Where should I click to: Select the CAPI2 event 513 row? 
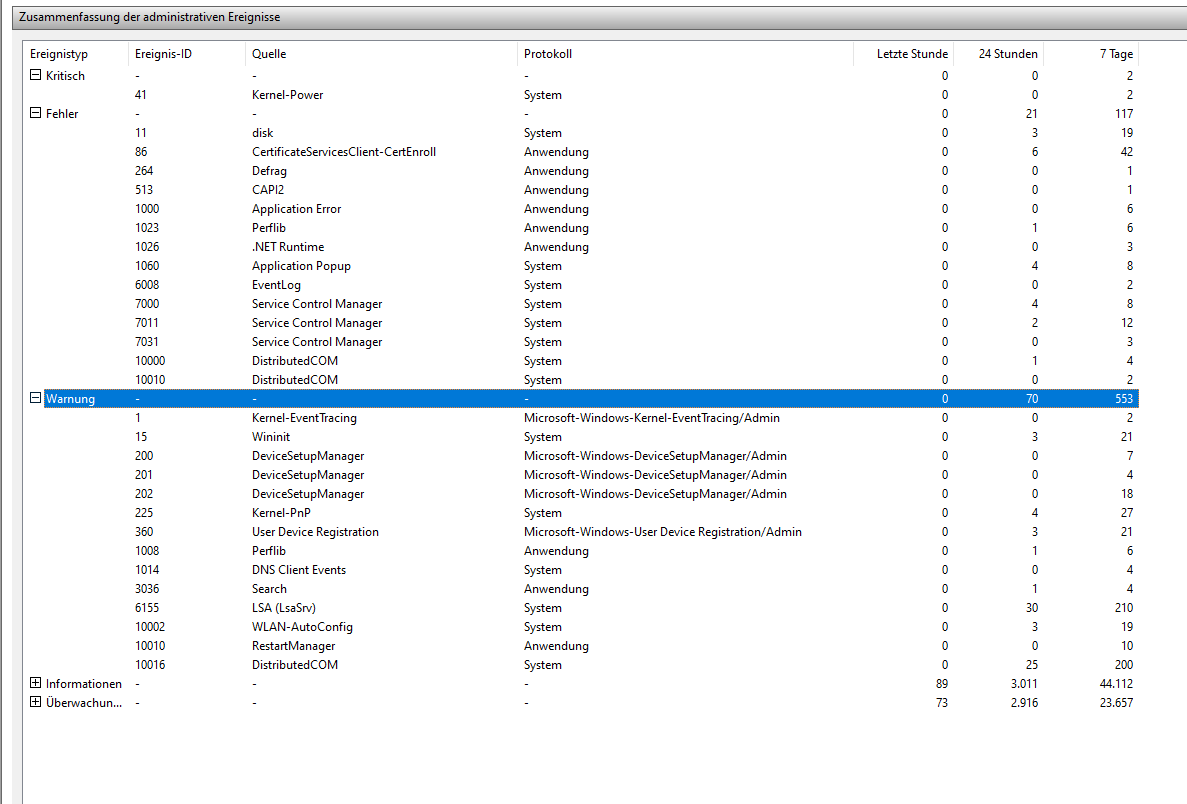[x=581, y=189]
